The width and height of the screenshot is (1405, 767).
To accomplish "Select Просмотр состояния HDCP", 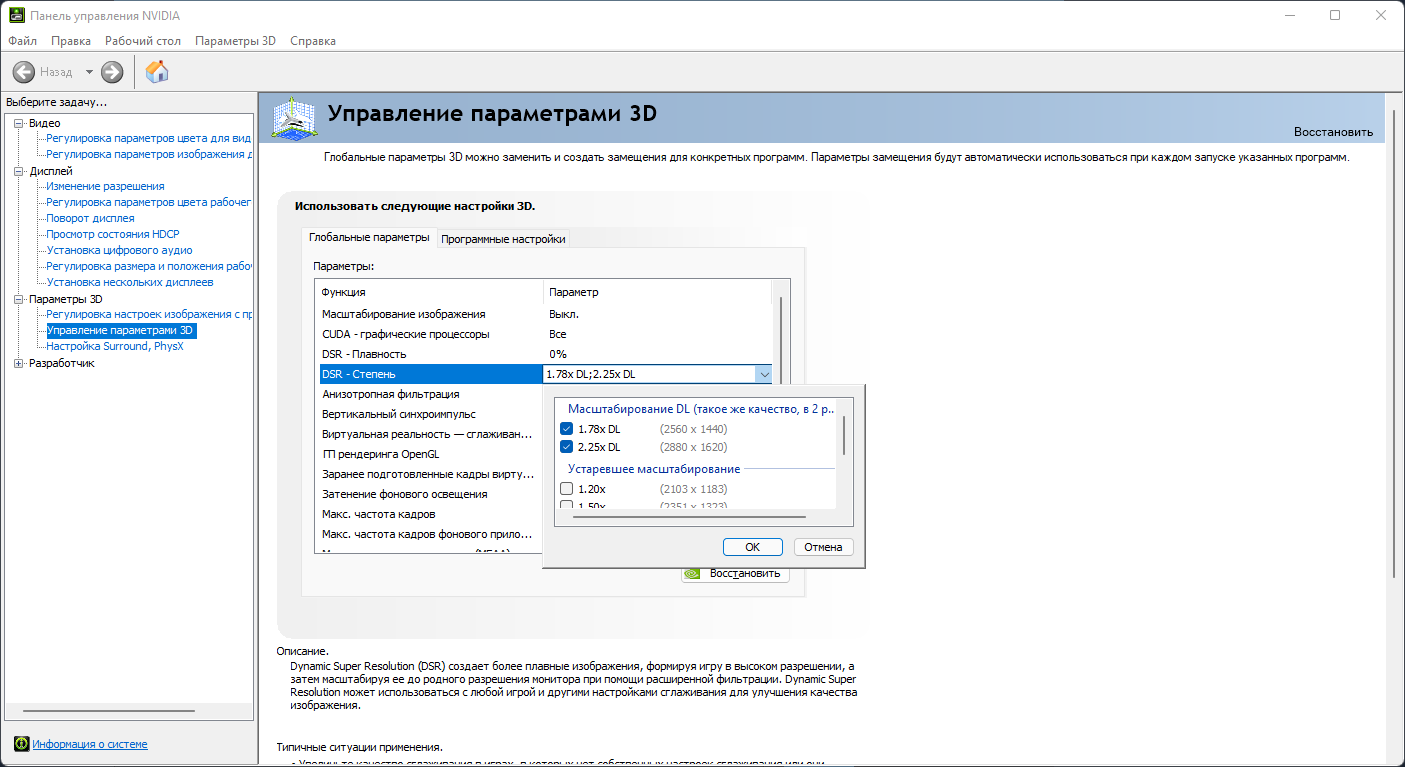I will tap(113, 234).
